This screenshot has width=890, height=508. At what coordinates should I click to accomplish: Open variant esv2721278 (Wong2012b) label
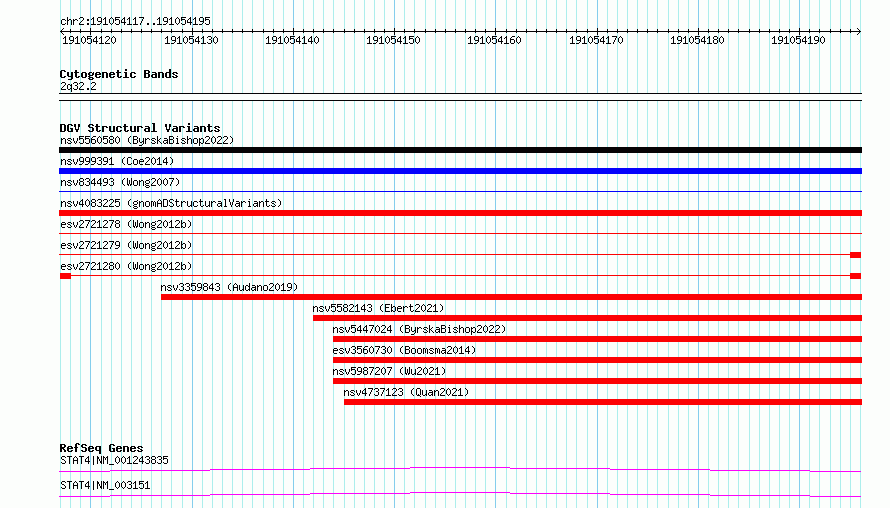tap(126, 224)
